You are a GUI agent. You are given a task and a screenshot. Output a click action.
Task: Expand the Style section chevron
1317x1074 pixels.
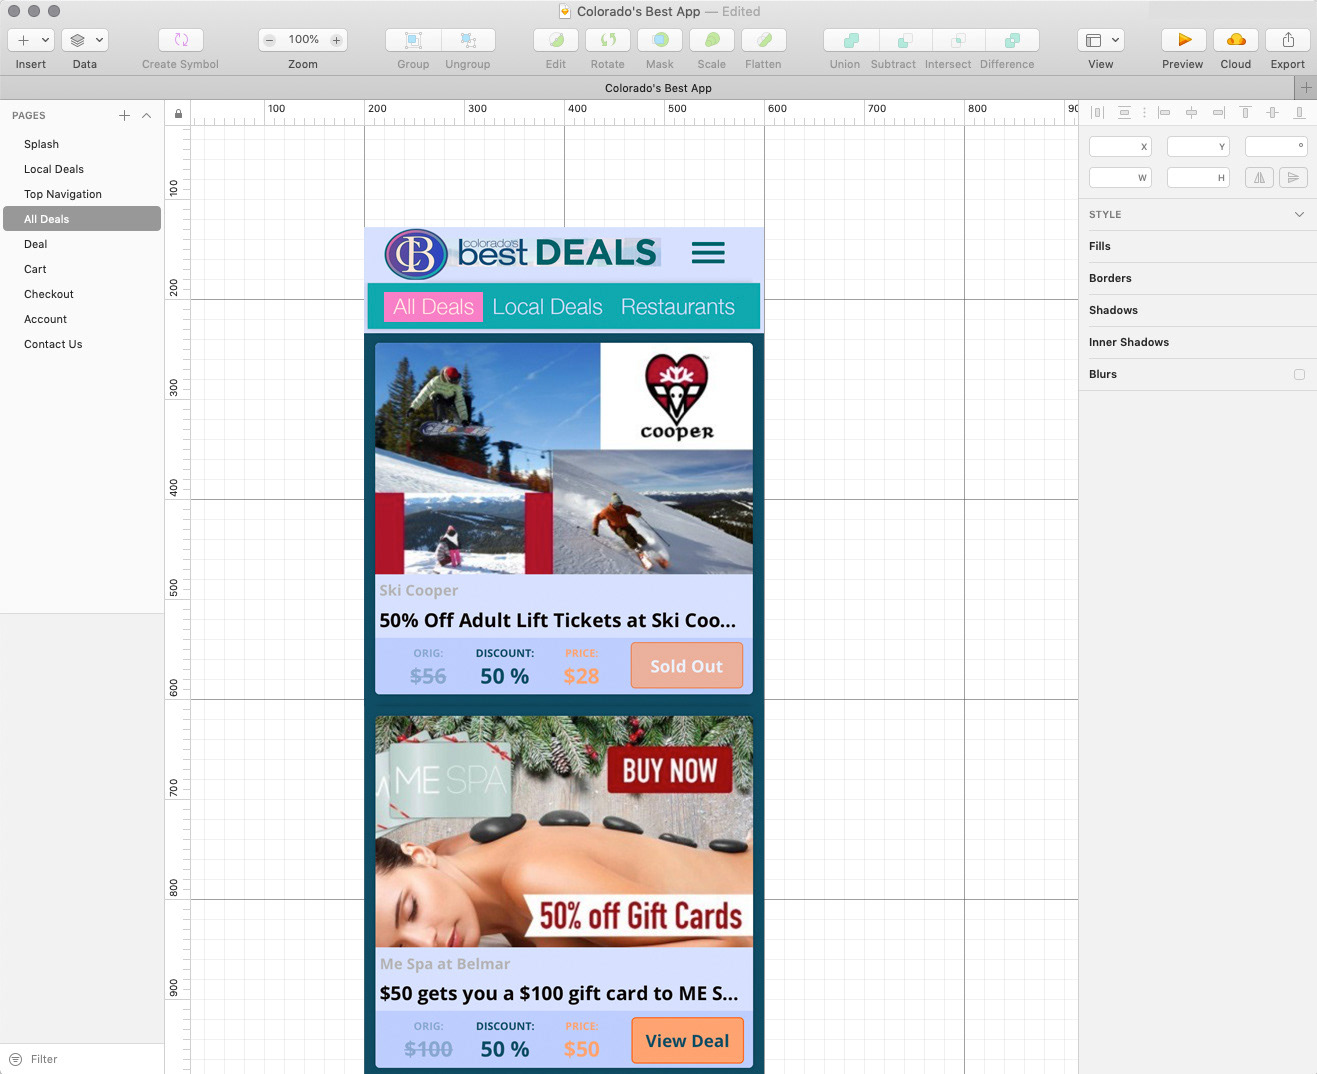1299,214
